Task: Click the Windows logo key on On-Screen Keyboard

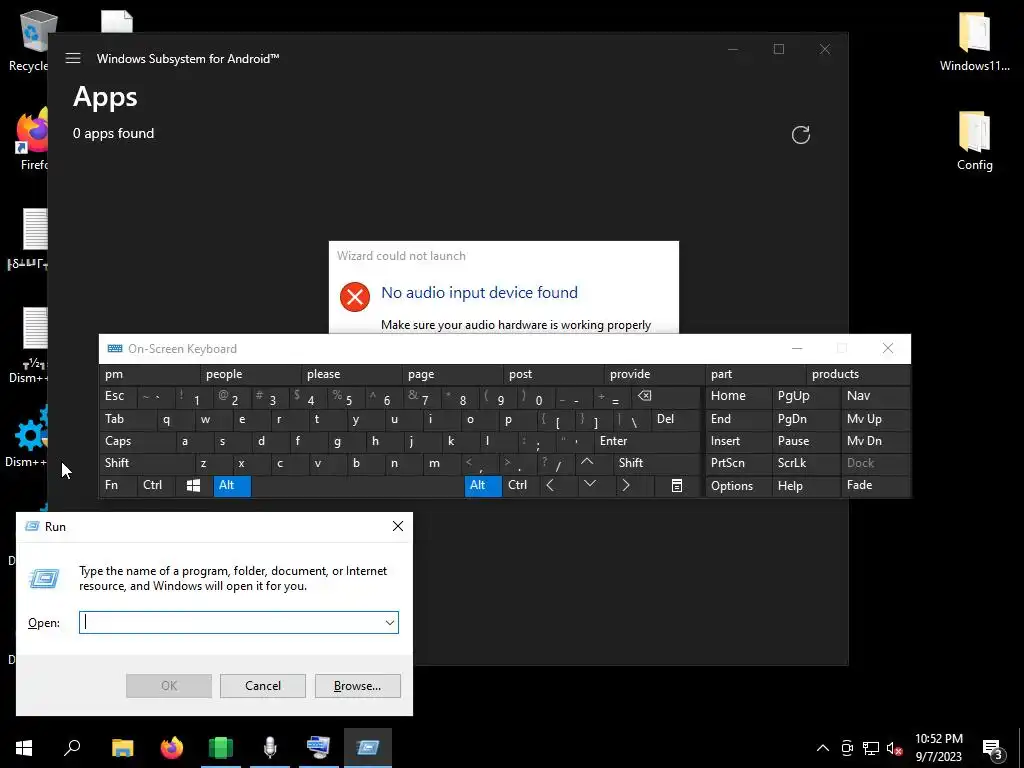Action: tap(193, 485)
